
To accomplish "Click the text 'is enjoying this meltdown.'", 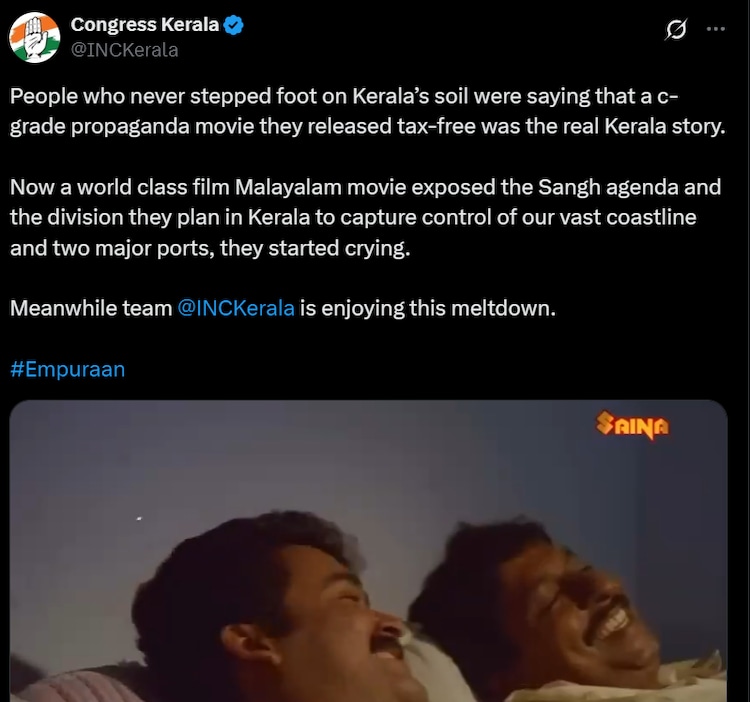I will click(428, 308).
